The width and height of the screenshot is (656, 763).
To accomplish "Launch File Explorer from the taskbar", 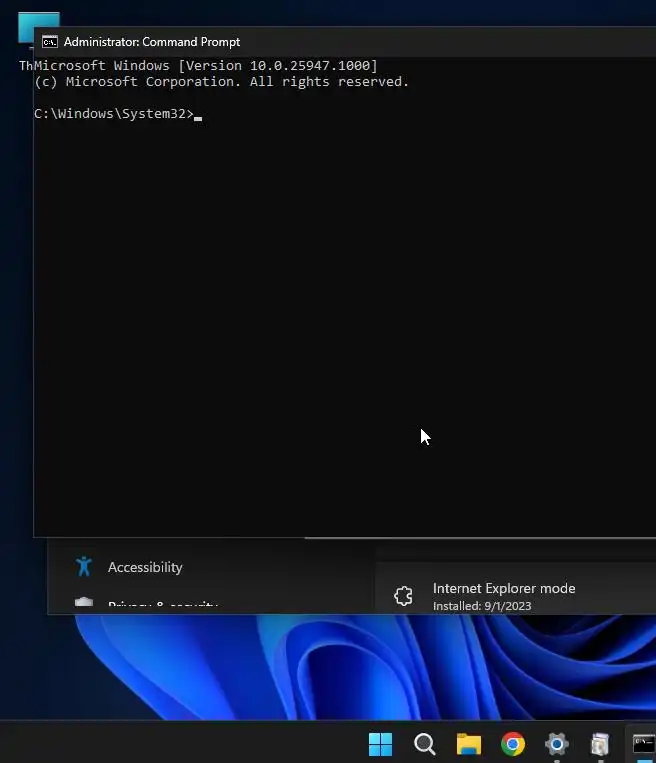I will (x=469, y=744).
